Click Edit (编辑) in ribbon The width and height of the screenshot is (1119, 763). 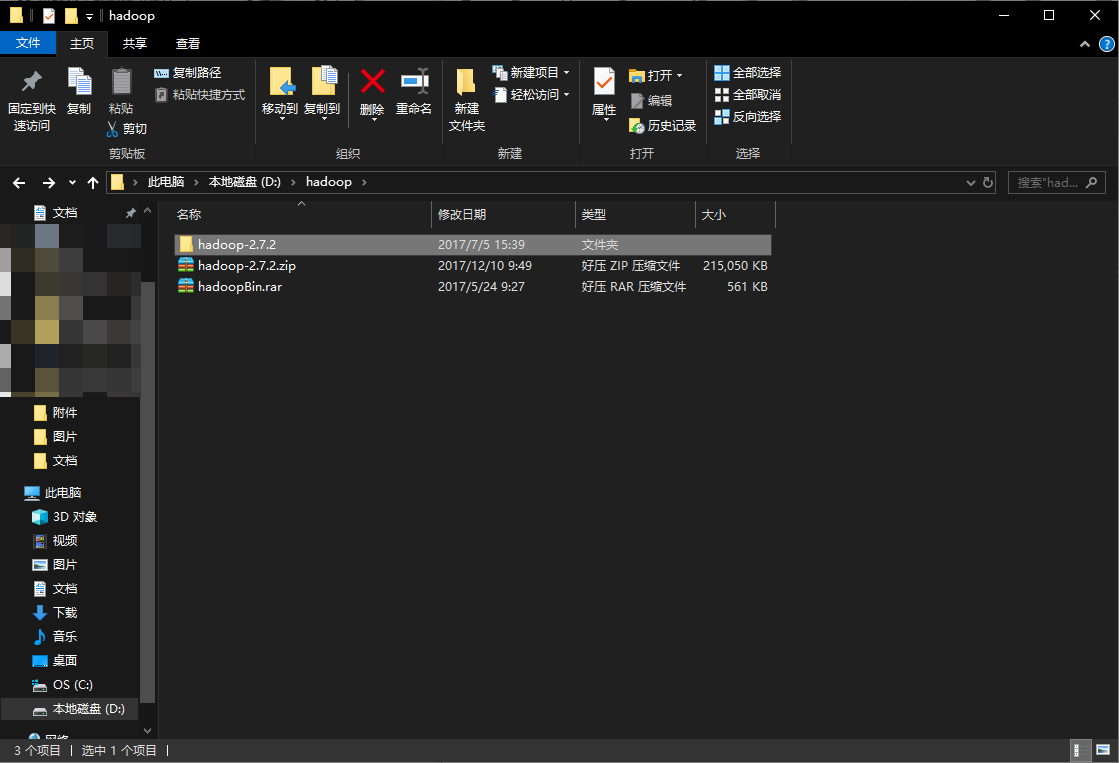click(652, 101)
